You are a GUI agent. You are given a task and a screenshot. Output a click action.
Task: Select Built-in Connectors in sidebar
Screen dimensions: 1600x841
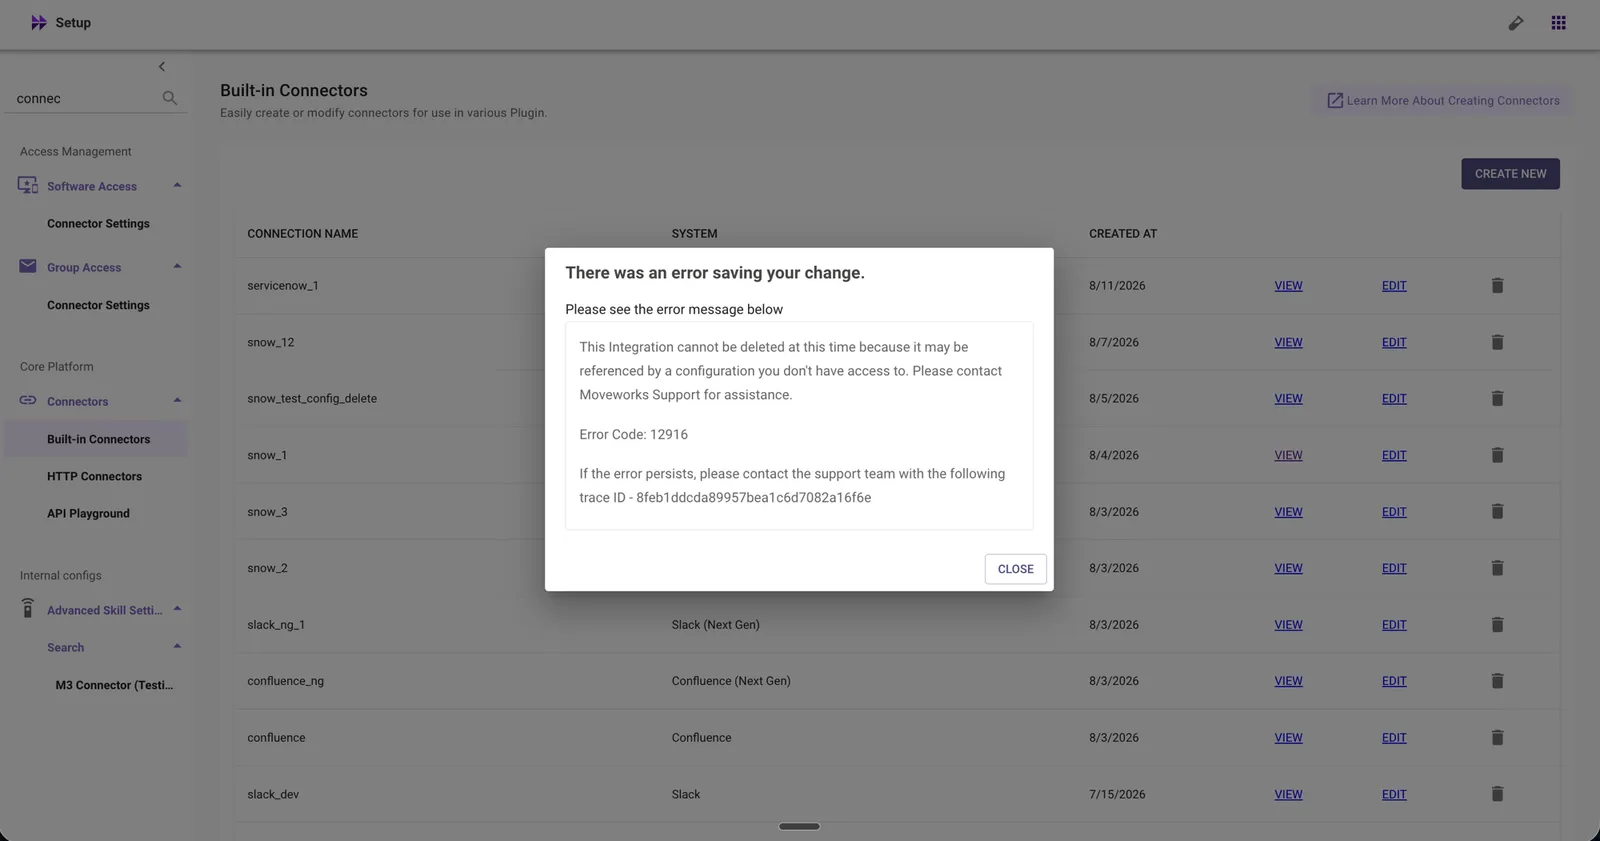(x=98, y=439)
